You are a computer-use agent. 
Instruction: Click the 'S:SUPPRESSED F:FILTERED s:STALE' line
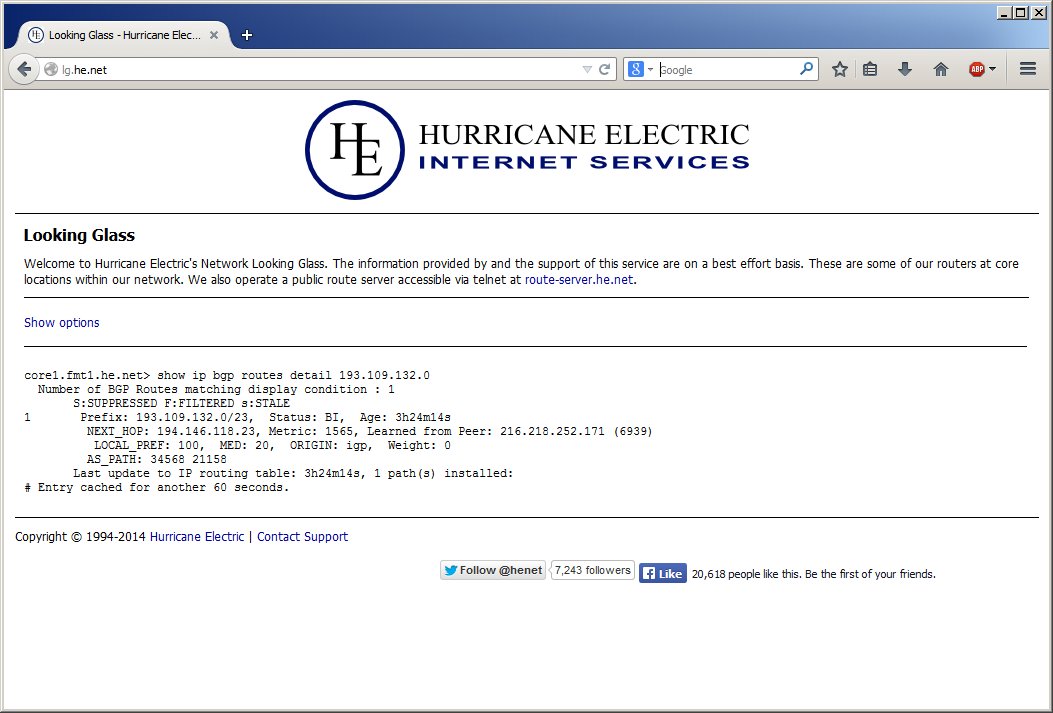tap(181, 403)
